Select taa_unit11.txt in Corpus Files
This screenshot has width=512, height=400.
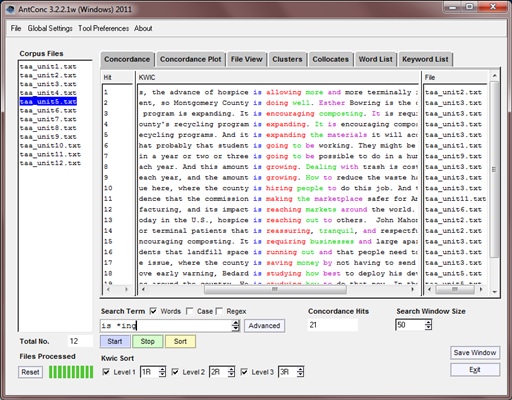(50, 154)
